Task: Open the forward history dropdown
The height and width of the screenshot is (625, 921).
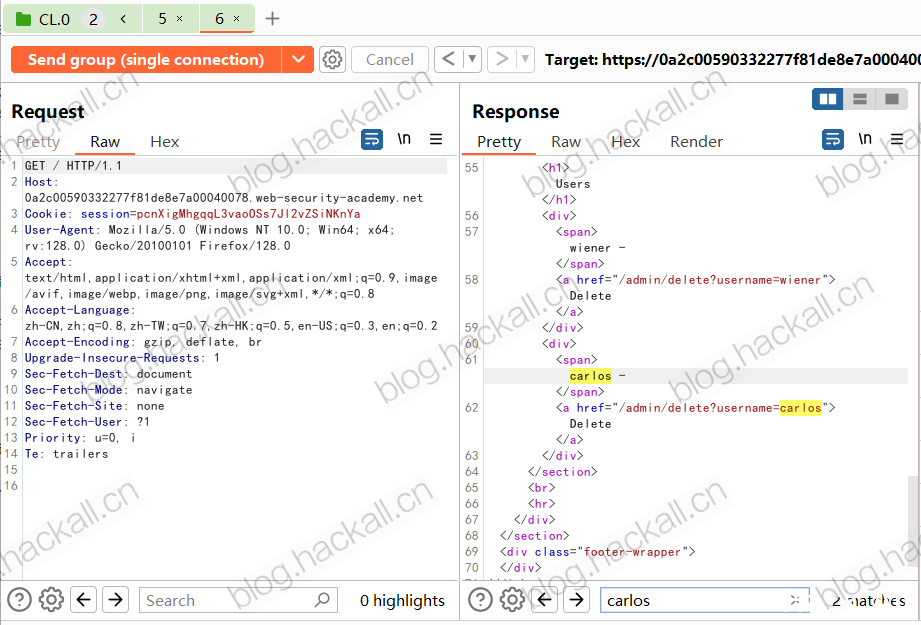Action: (525, 59)
